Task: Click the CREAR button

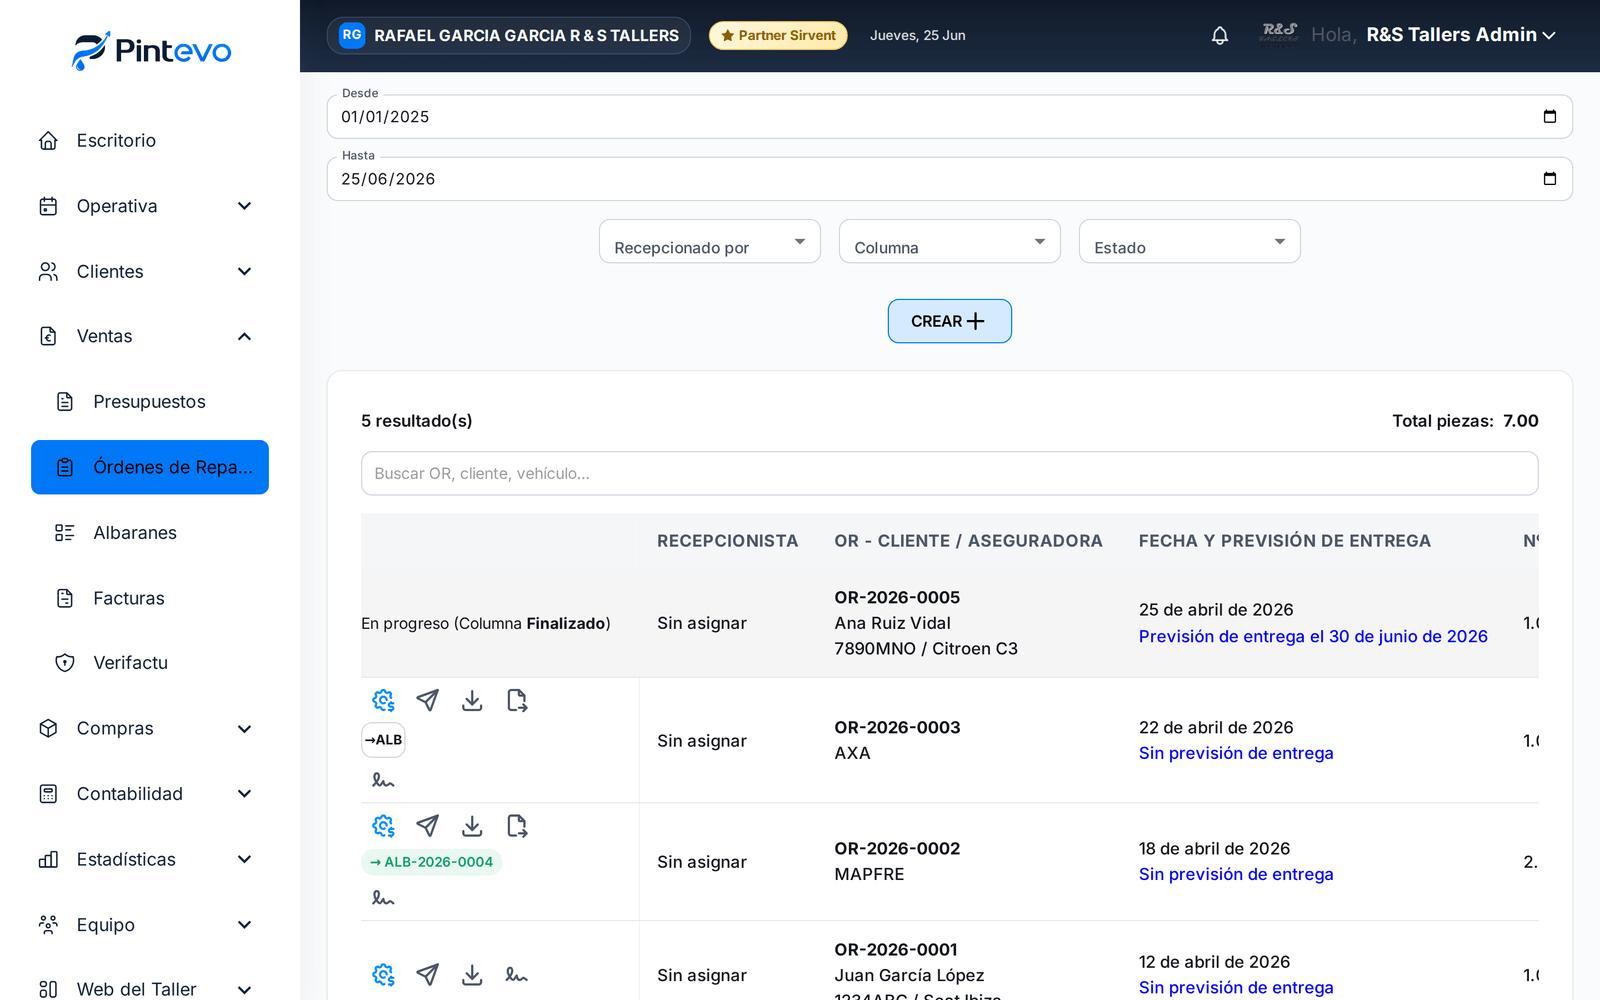Action: [950, 321]
